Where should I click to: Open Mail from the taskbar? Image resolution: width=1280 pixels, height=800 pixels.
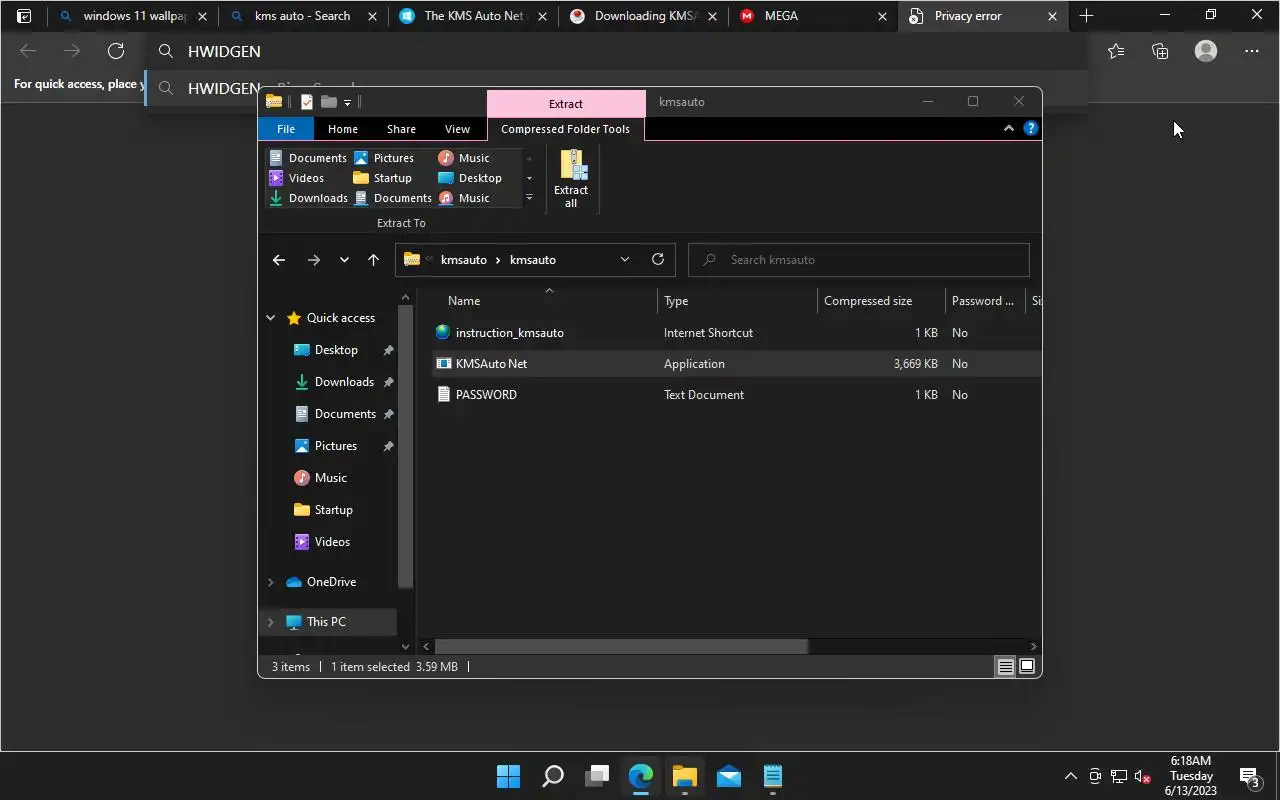click(729, 776)
